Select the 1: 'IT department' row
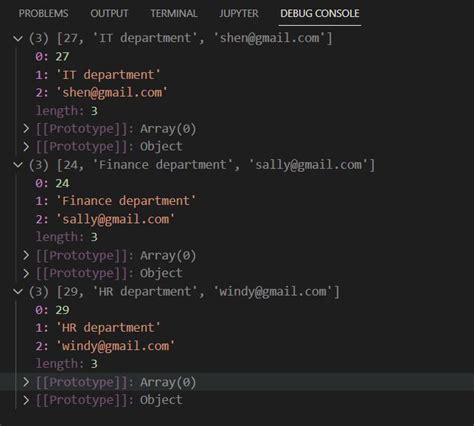474x426 pixels. coord(98,75)
